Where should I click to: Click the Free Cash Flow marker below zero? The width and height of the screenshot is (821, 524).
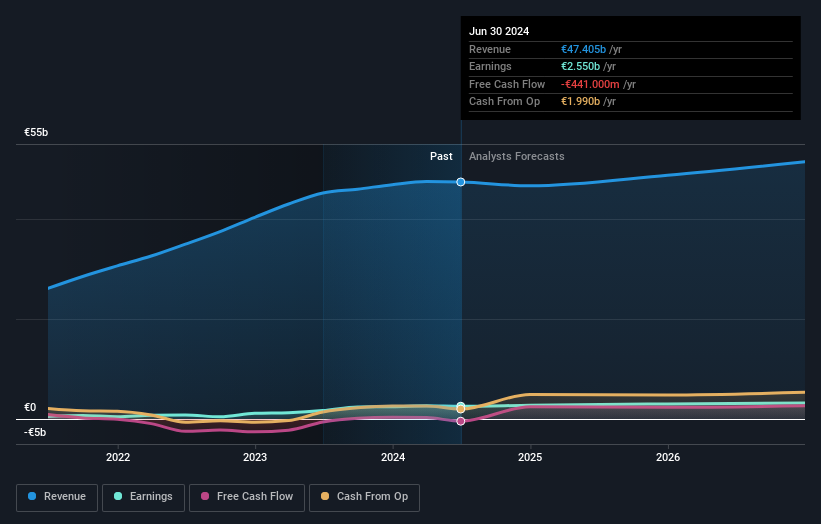pyautogui.click(x=460, y=421)
